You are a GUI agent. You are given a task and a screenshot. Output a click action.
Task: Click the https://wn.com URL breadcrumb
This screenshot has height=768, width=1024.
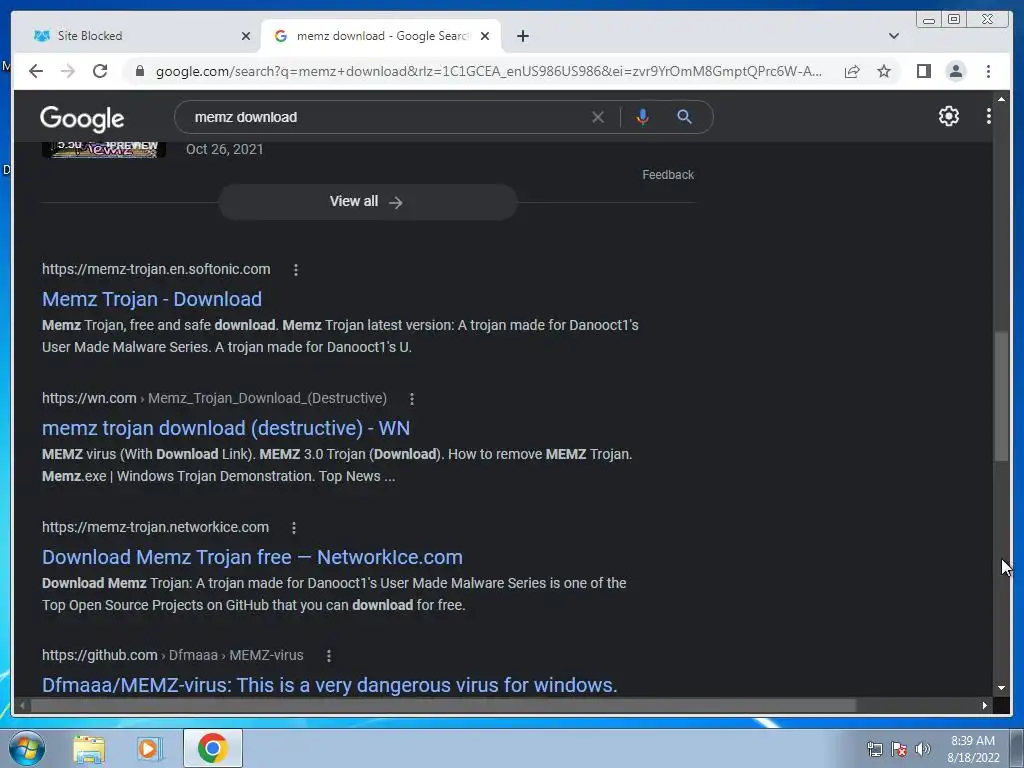(x=214, y=398)
